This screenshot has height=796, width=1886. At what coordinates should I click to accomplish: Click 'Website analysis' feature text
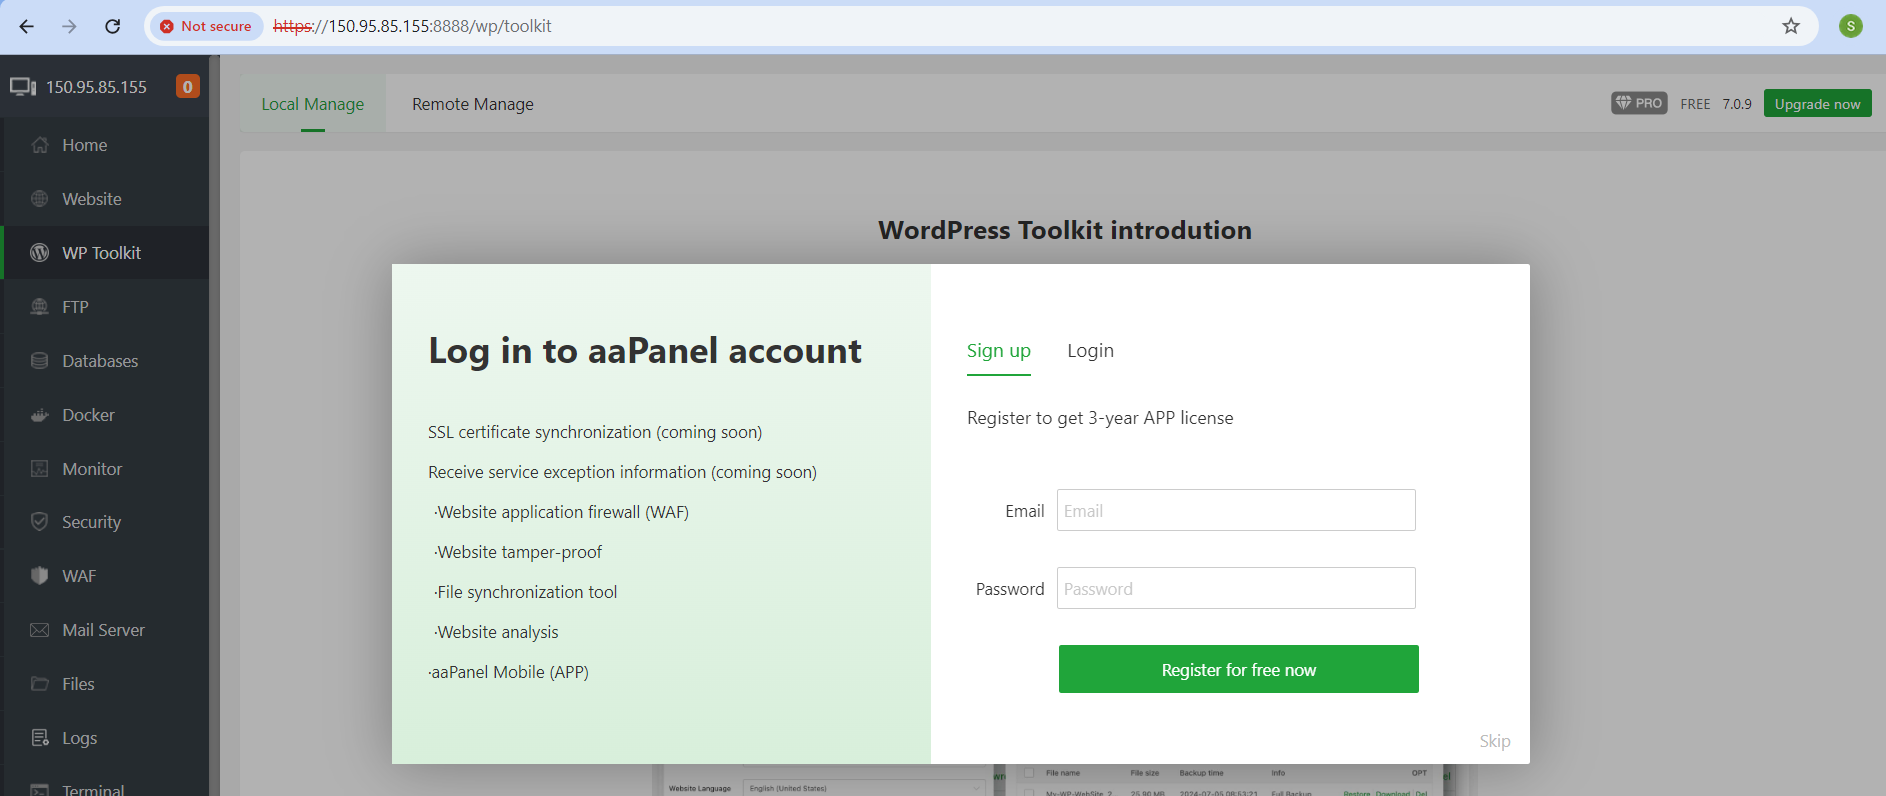pos(497,632)
